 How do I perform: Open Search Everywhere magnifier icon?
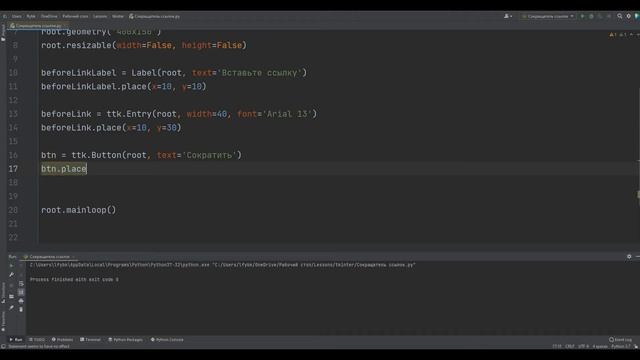click(x=620, y=16)
